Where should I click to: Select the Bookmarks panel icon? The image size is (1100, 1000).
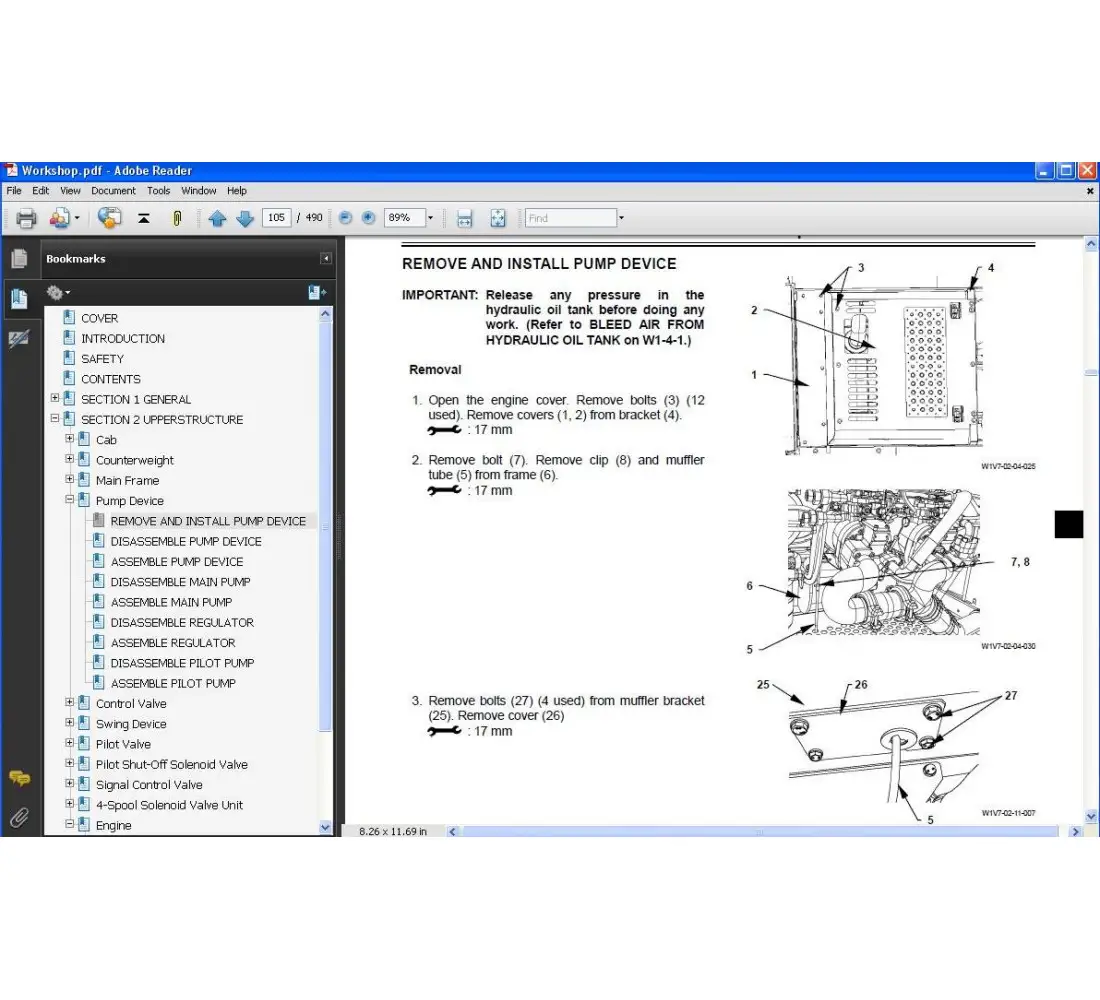[x=19, y=296]
